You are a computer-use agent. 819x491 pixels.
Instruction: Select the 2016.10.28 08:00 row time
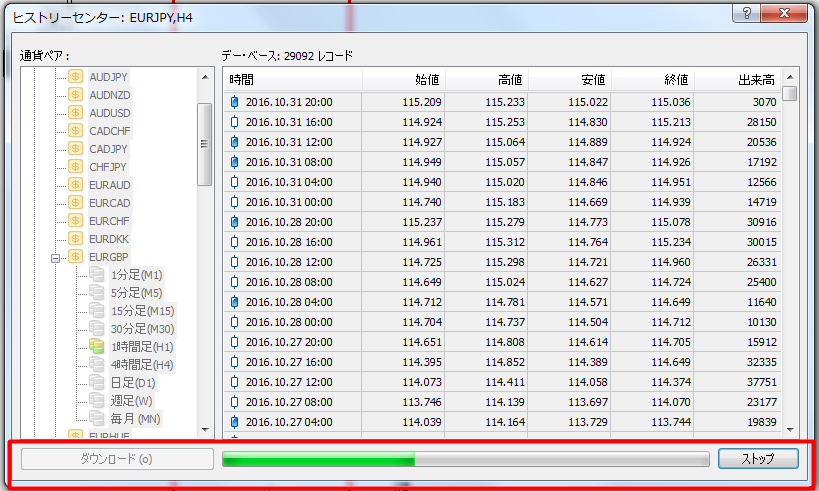click(x=289, y=282)
